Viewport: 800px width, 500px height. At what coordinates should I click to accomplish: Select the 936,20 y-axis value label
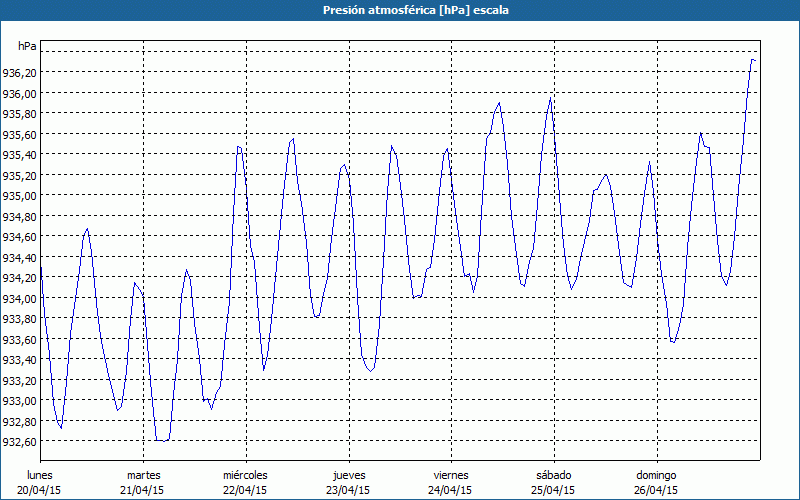tap(20, 73)
